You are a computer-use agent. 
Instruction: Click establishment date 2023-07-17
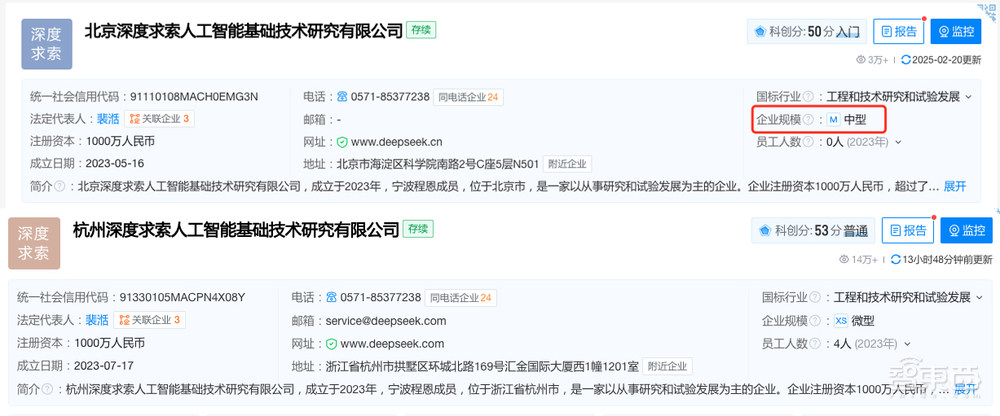(x=103, y=366)
